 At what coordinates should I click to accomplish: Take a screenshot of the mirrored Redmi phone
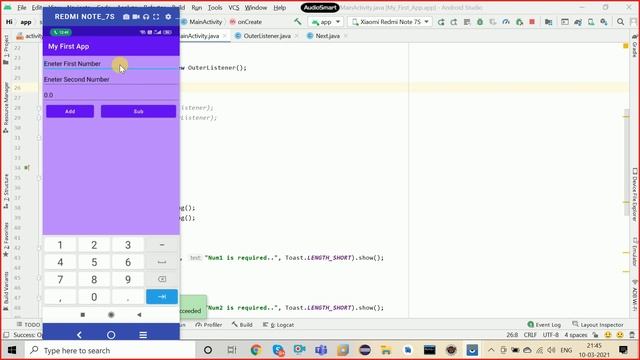(126, 17)
